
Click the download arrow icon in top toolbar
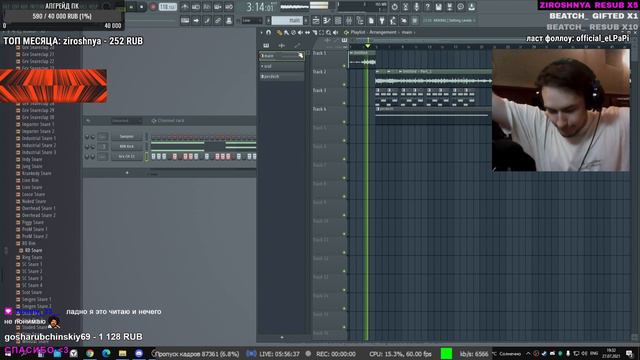pos(471,7)
